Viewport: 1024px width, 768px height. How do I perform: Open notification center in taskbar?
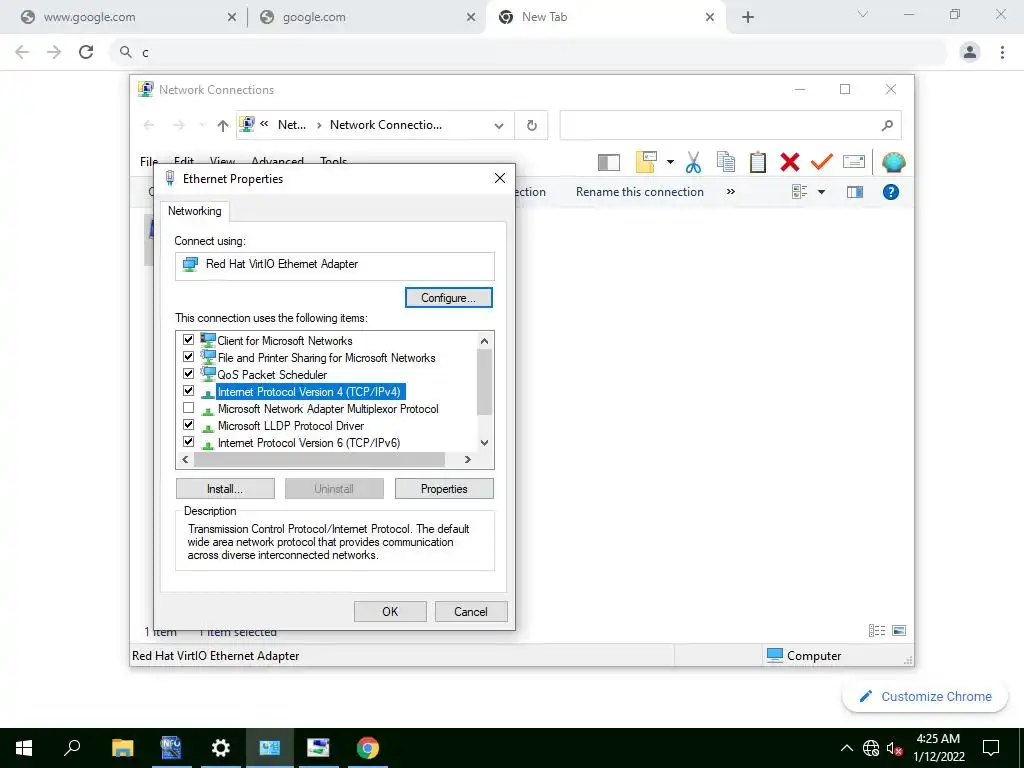pos(991,748)
